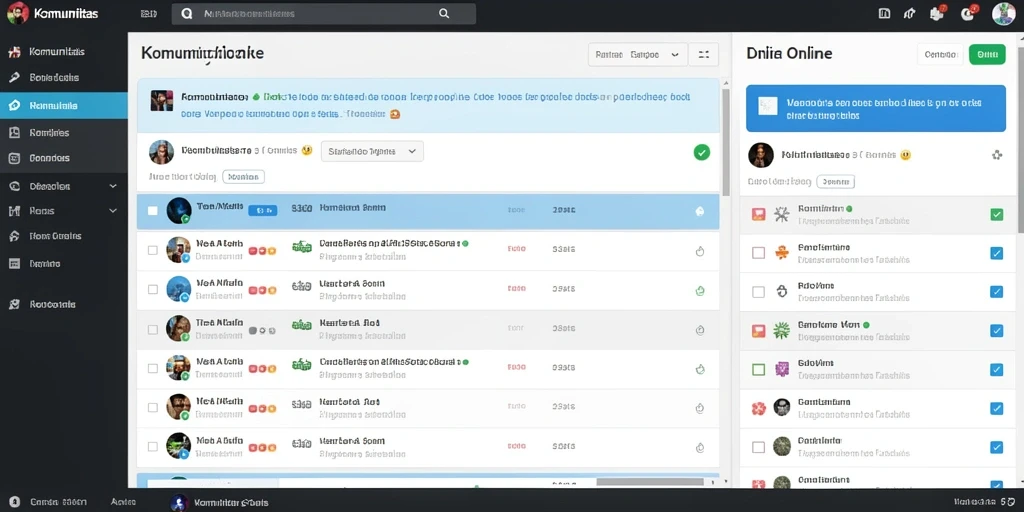Toggle the blue checkbox in the orange icon row
1024x512 pixels.
997,253
